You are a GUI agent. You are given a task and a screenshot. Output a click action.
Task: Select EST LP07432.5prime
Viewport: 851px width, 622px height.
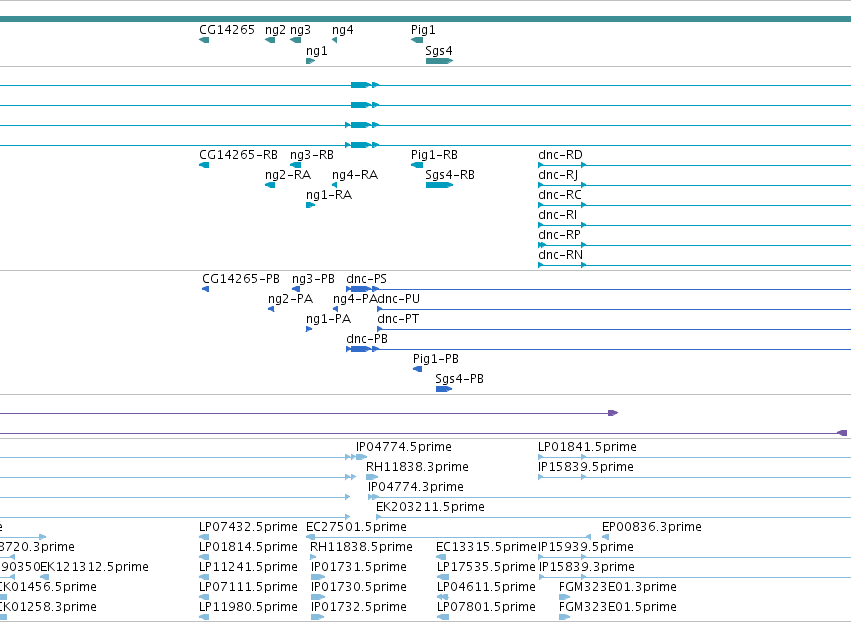248,528
